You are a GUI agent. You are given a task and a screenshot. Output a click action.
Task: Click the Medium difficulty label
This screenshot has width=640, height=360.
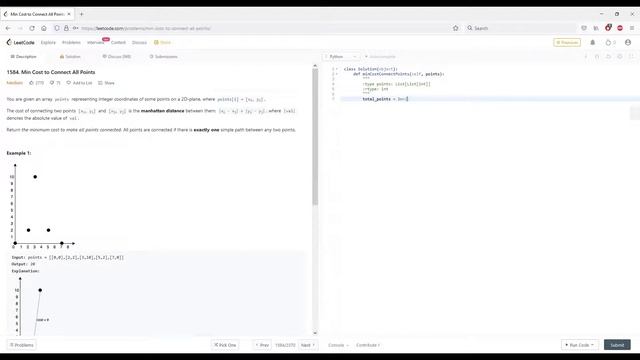tap(15, 83)
